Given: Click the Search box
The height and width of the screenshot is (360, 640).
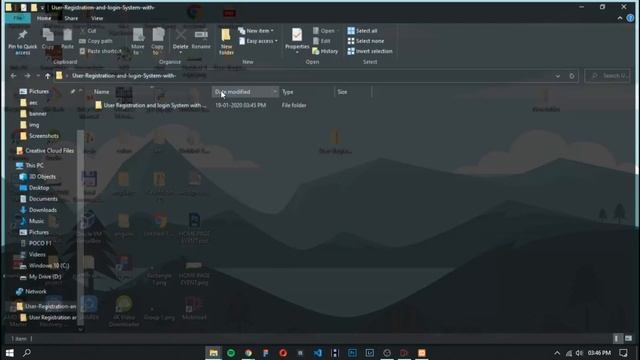Looking at the screenshot, I should click(x=608, y=76).
